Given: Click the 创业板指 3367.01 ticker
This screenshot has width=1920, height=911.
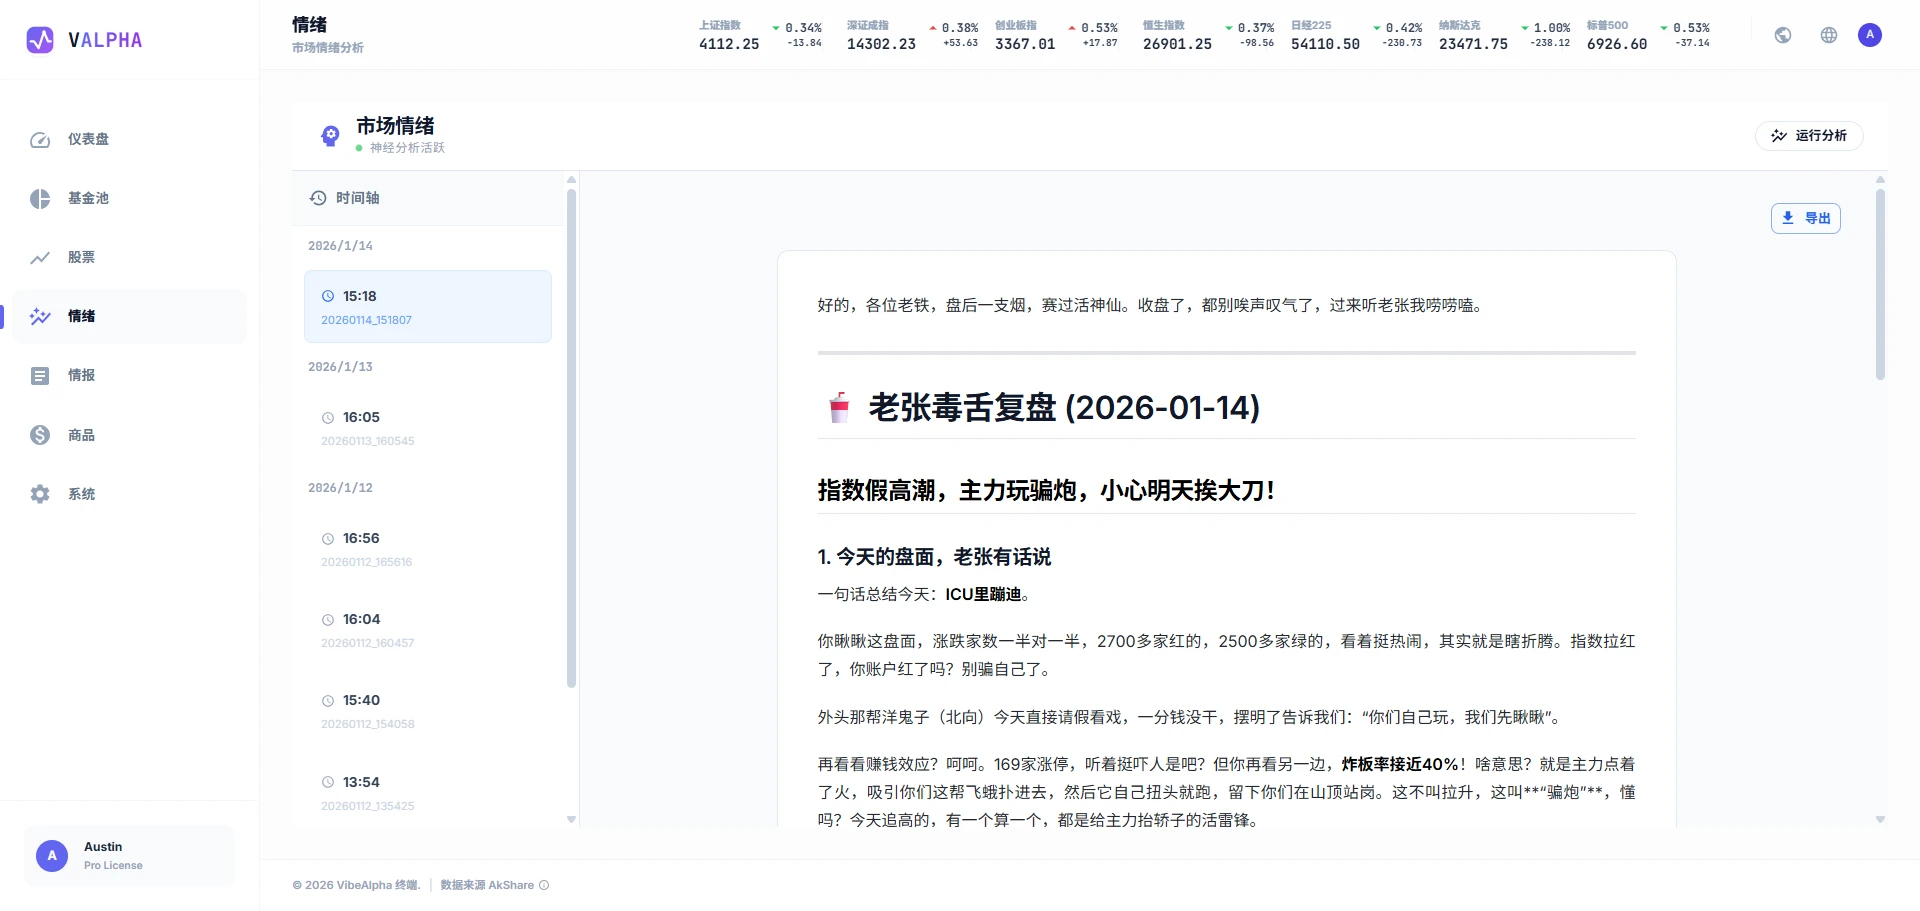Looking at the screenshot, I should tap(1057, 35).
